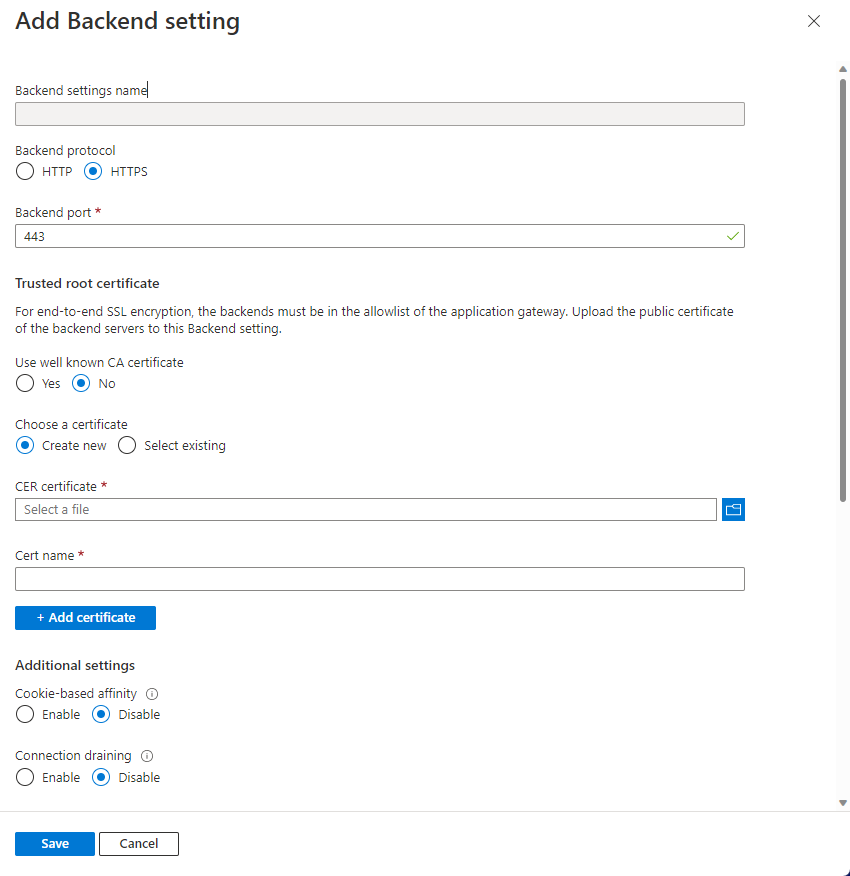Disable Cookie-based affinity
Screen dimensions: 850x876
click(101, 715)
